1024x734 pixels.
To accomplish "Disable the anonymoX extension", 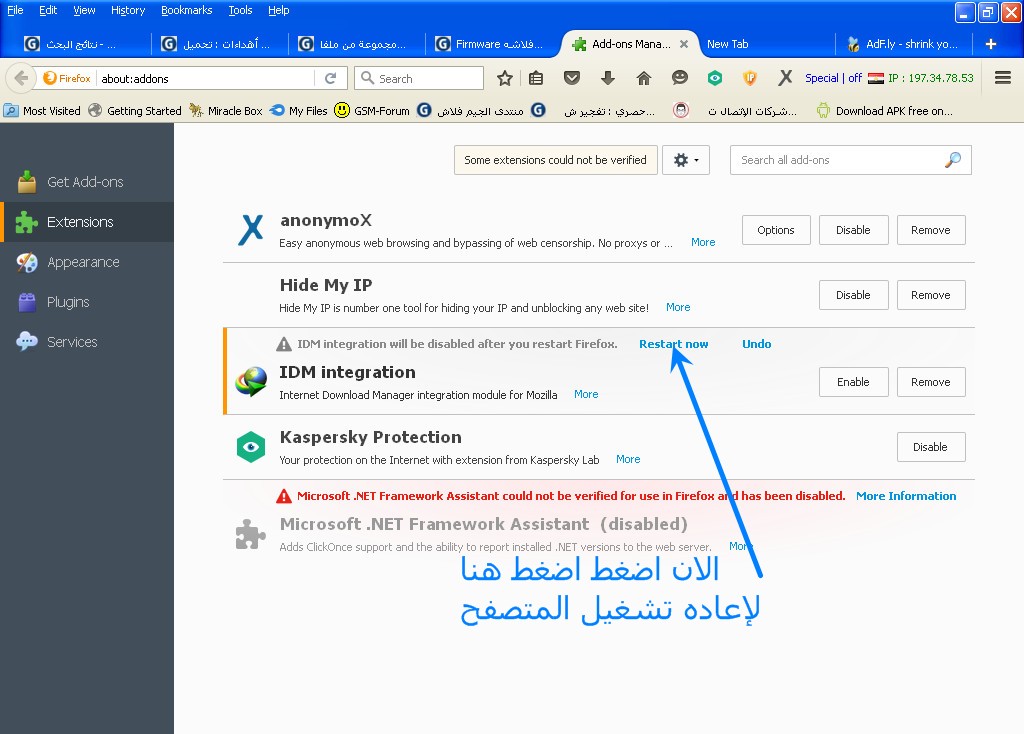I will pyautogui.click(x=853, y=230).
